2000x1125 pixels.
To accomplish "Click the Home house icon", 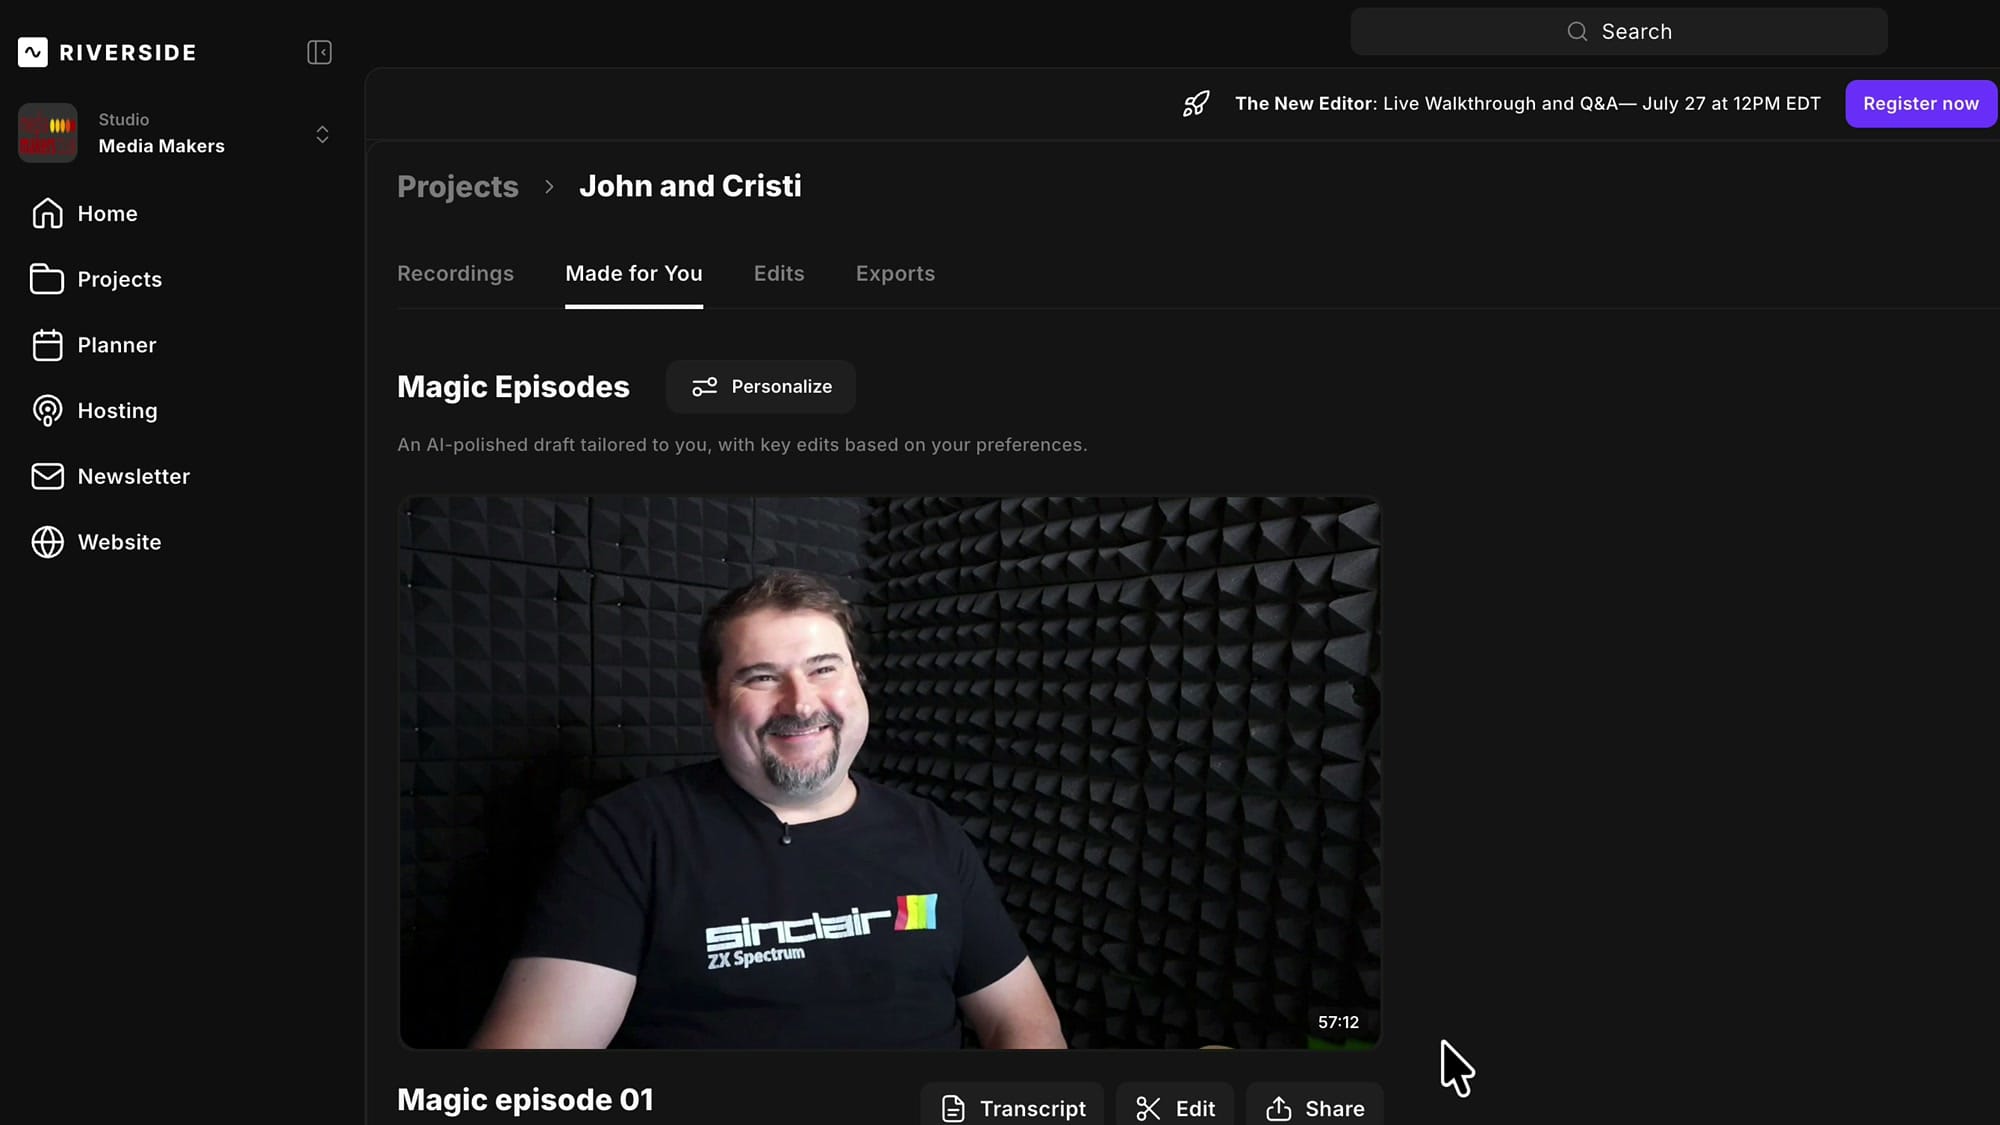I will point(47,213).
